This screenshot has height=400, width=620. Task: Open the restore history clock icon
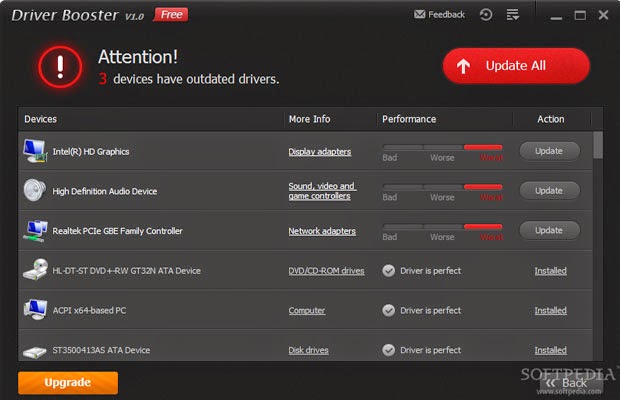click(486, 15)
